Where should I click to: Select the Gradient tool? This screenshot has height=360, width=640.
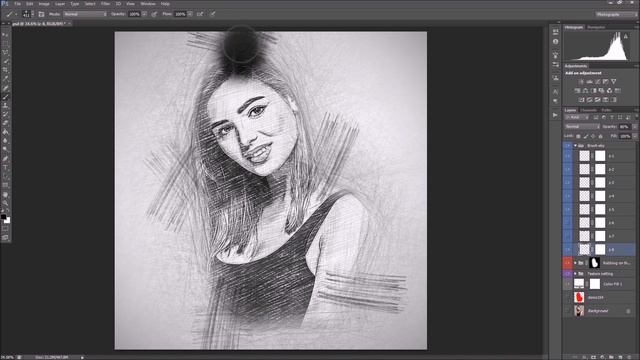[x=5, y=132]
